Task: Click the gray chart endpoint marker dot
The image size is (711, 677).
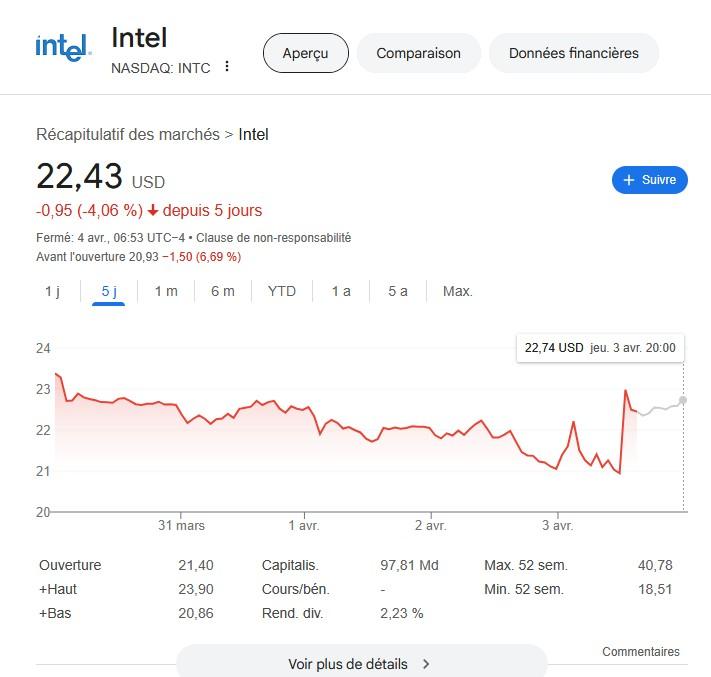Action: point(683,400)
